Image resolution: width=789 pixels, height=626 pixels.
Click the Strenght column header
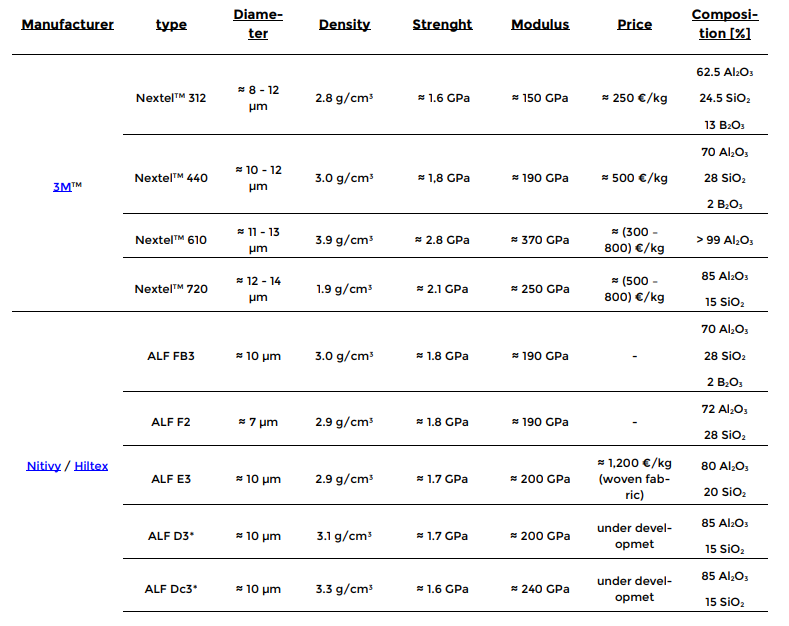442,24
